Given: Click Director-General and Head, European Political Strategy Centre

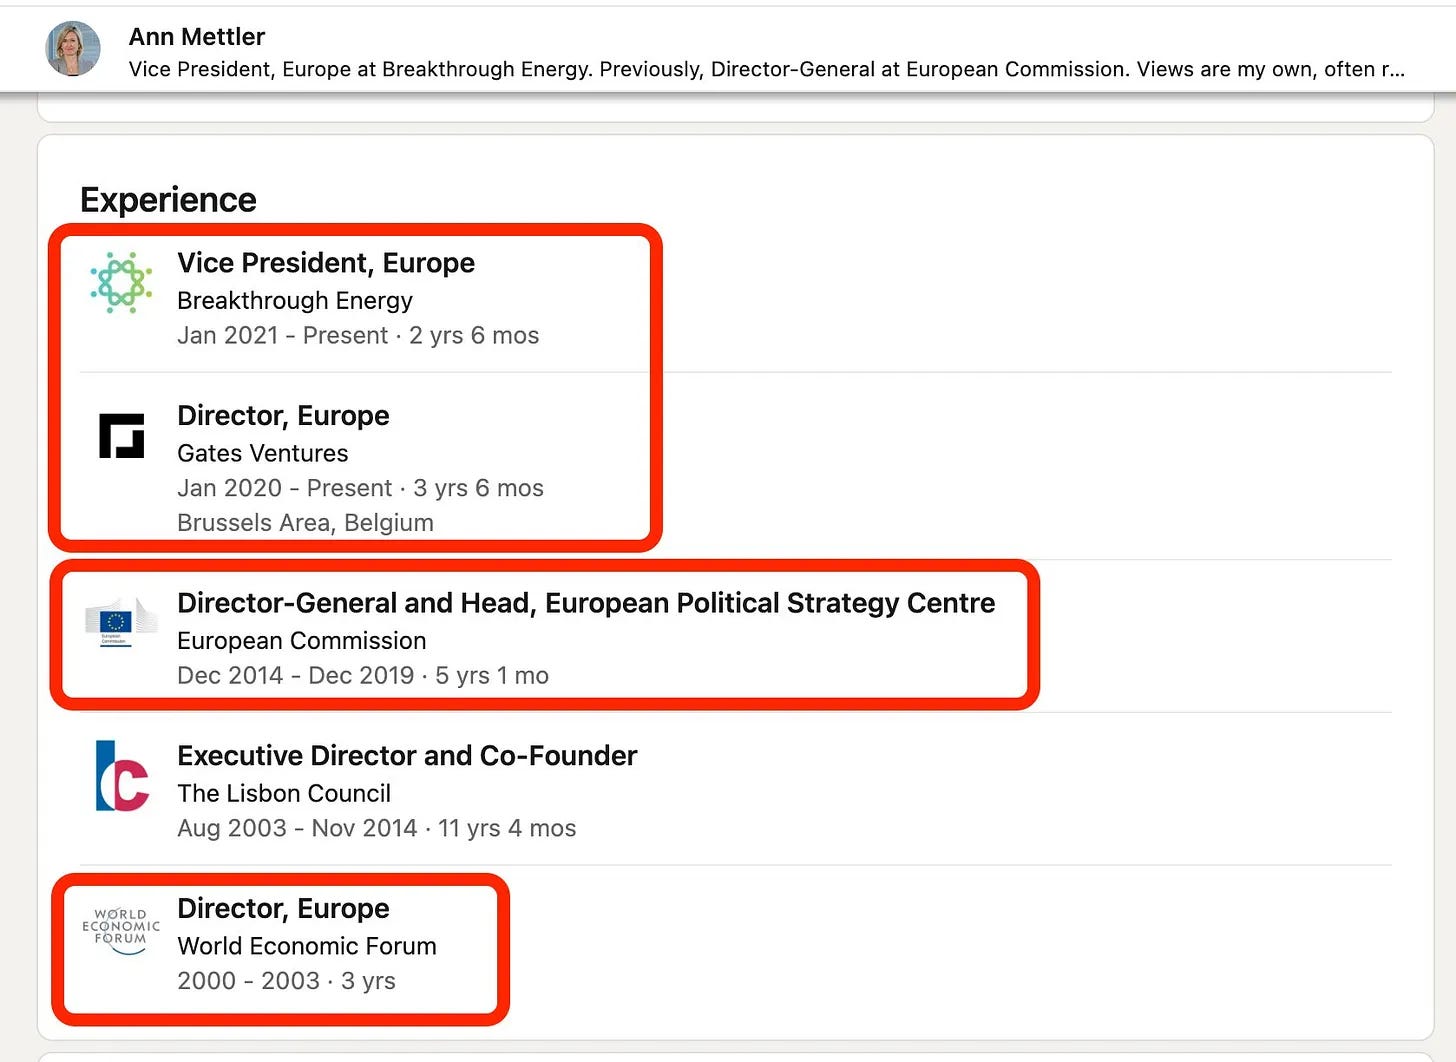Looking at the screenshot, I should pos(586,603).
